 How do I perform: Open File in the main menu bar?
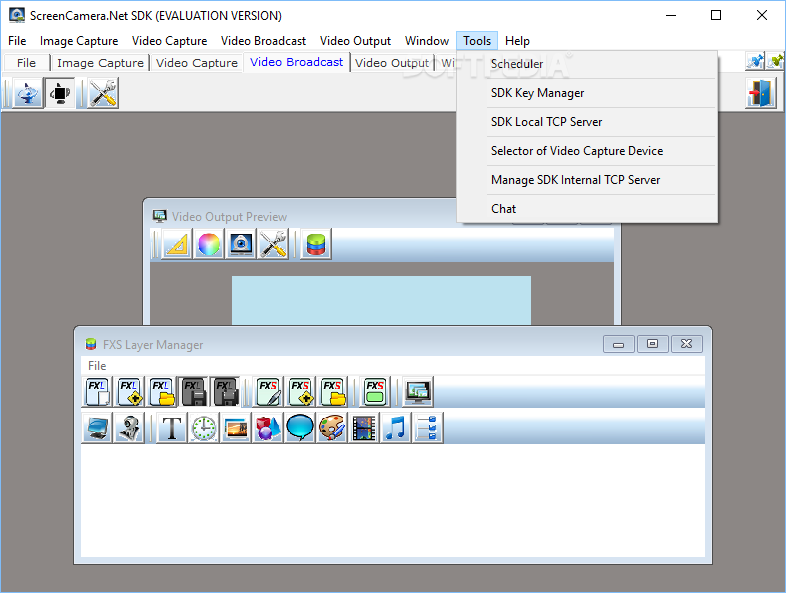[x=17, y=41]
